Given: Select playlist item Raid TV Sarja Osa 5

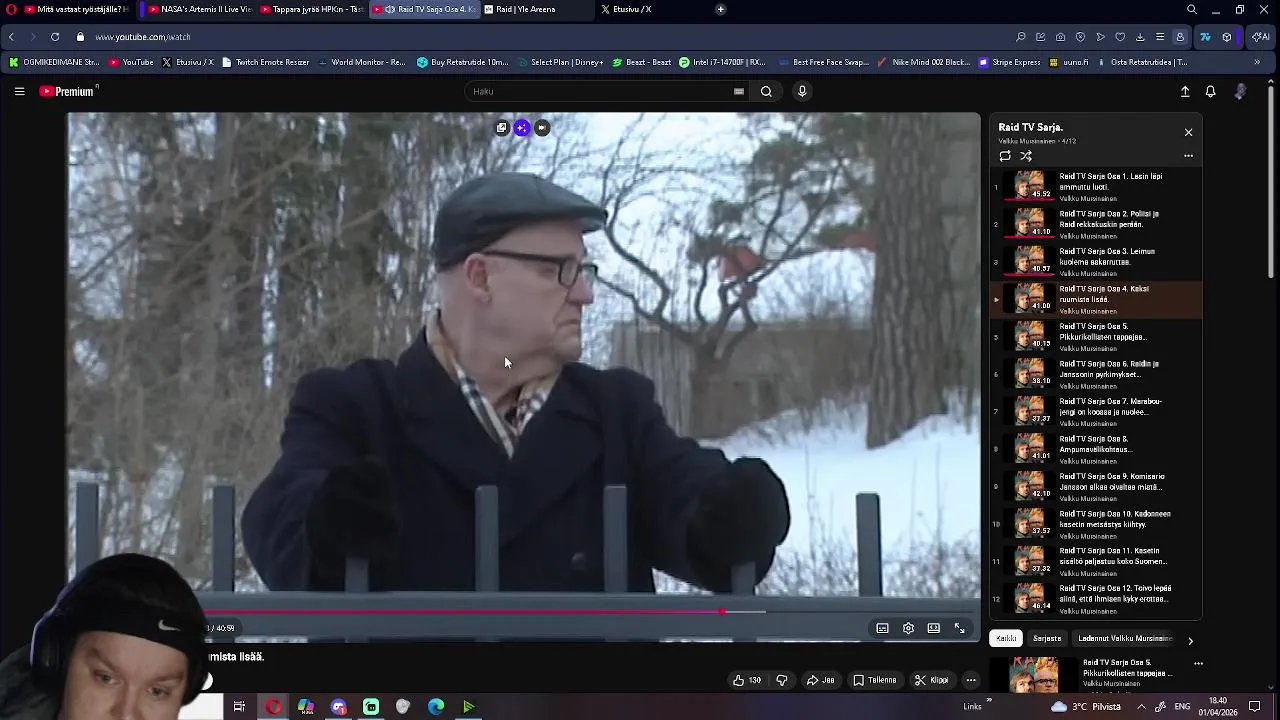Looking at the screenshot, I should (1096, 336).
